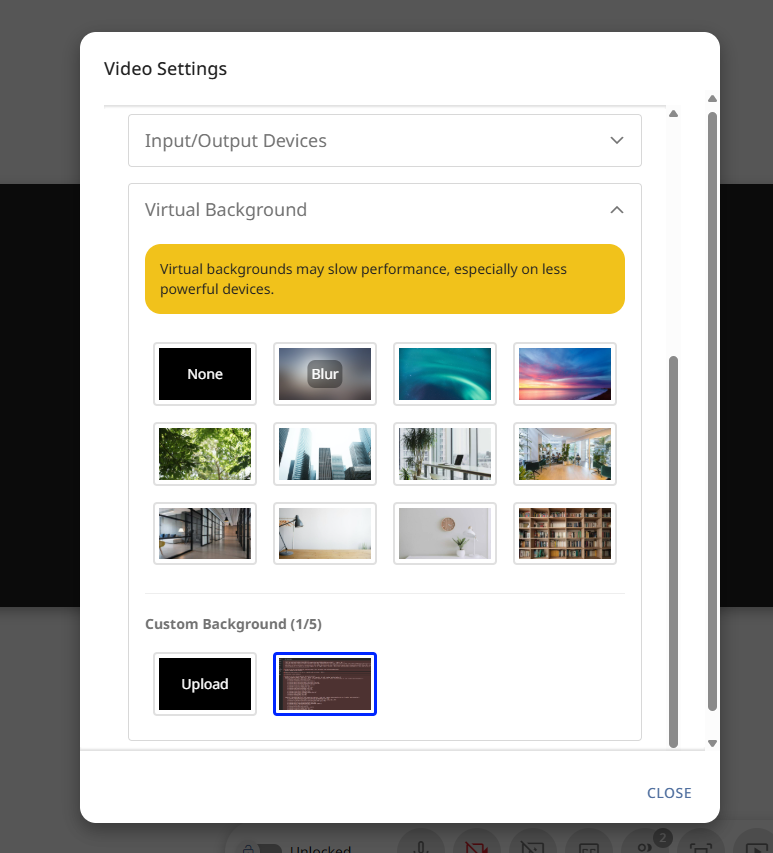Choose the teal aurora background

pyautogui.click(x=445, y=374)
